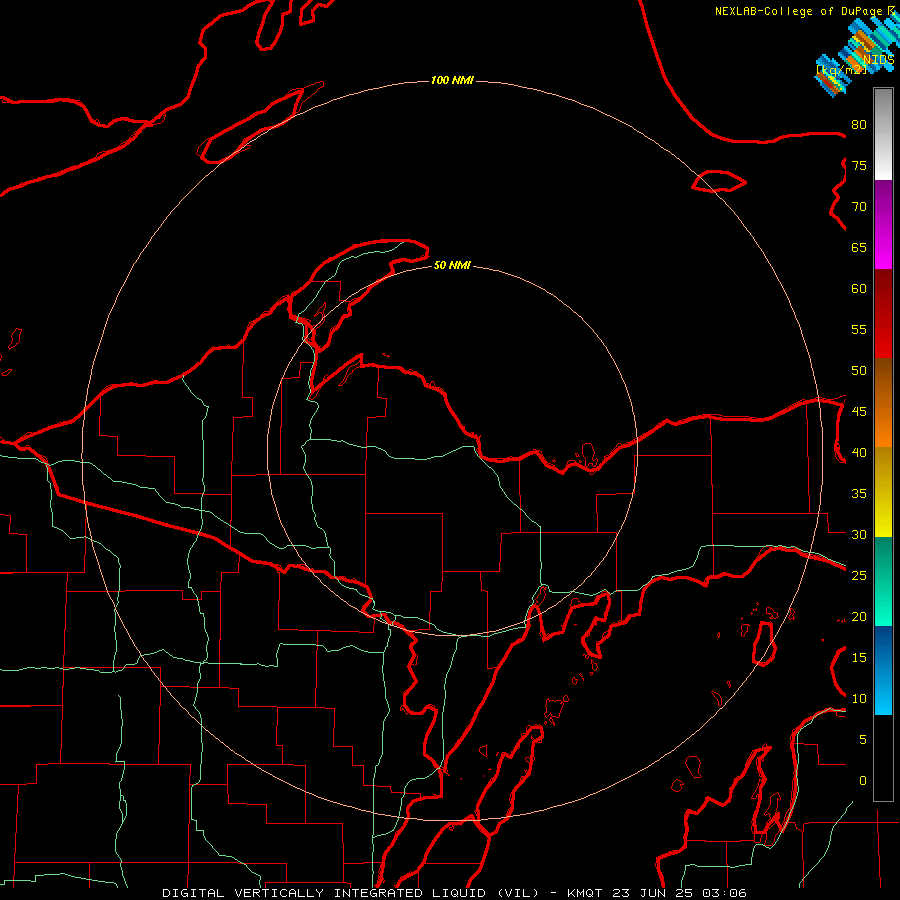The height and width of the screenshot is (900, 900).
Task: Pick the brown-orange segment of the color bar
Action: pos(883,402)
